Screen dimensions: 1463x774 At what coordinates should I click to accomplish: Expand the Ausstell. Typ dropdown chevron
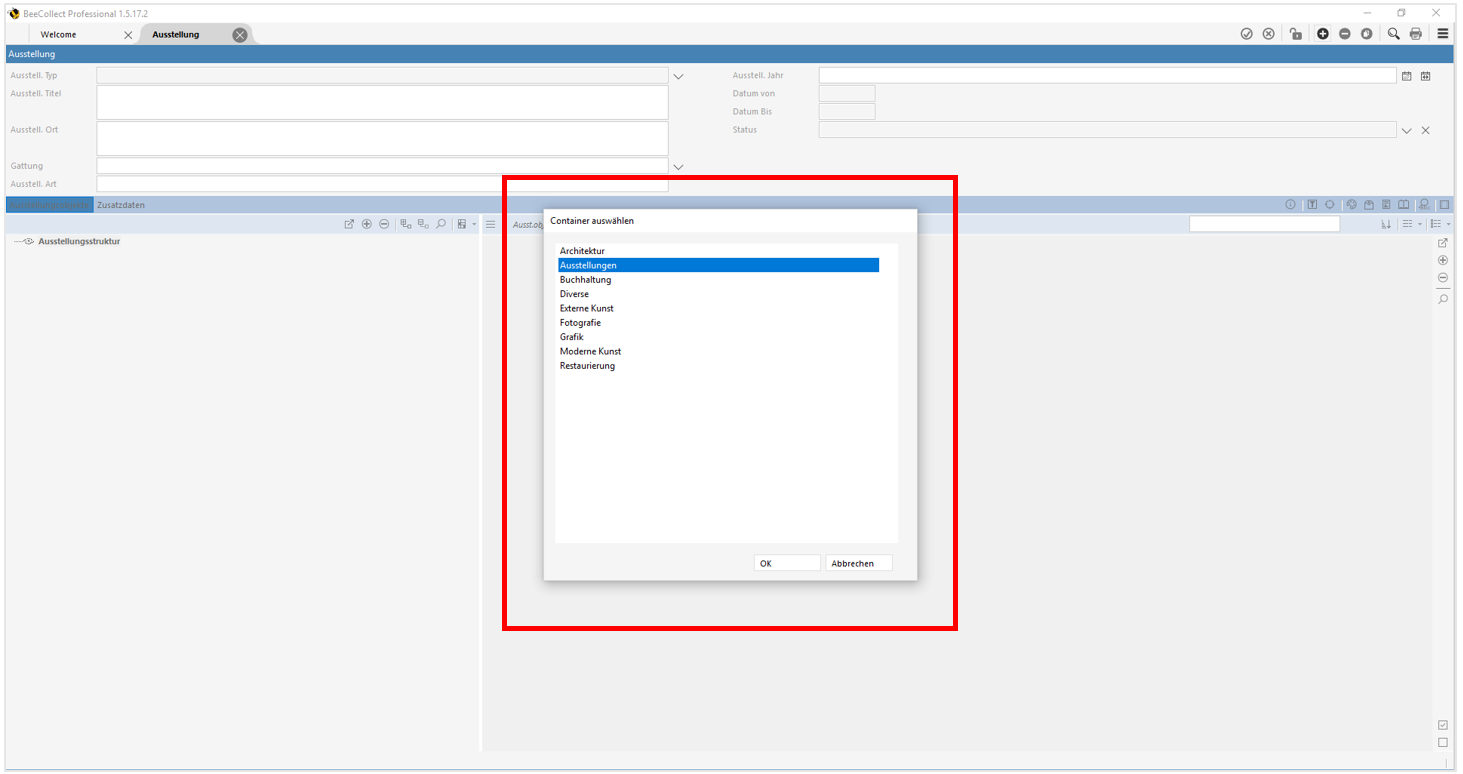678,76
